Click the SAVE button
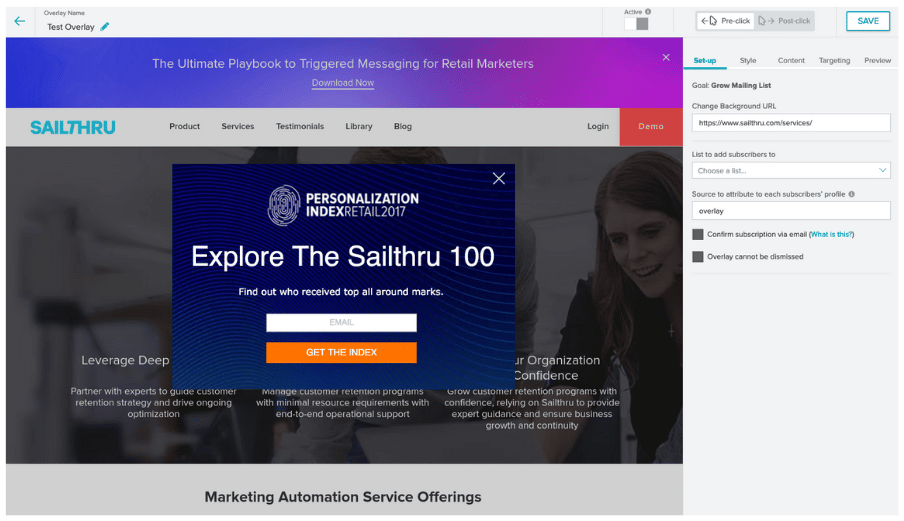The height and width of the screenshot is (521, 904). (x=867, y=21)
